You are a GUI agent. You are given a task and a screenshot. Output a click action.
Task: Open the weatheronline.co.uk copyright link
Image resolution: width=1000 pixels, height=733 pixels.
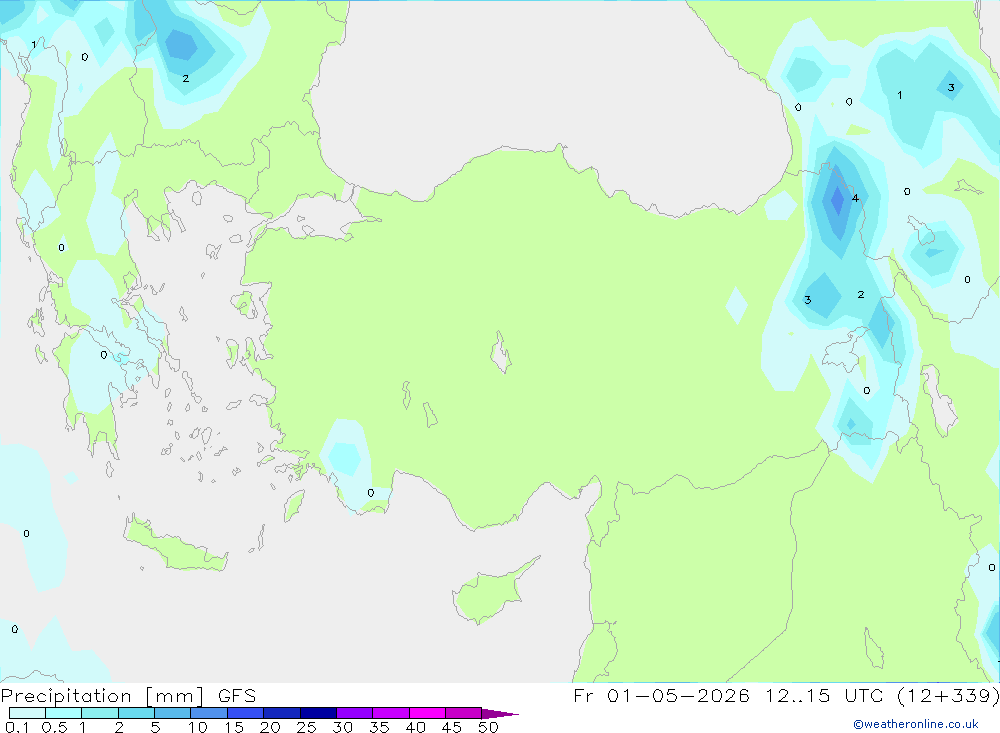(916, 724)
